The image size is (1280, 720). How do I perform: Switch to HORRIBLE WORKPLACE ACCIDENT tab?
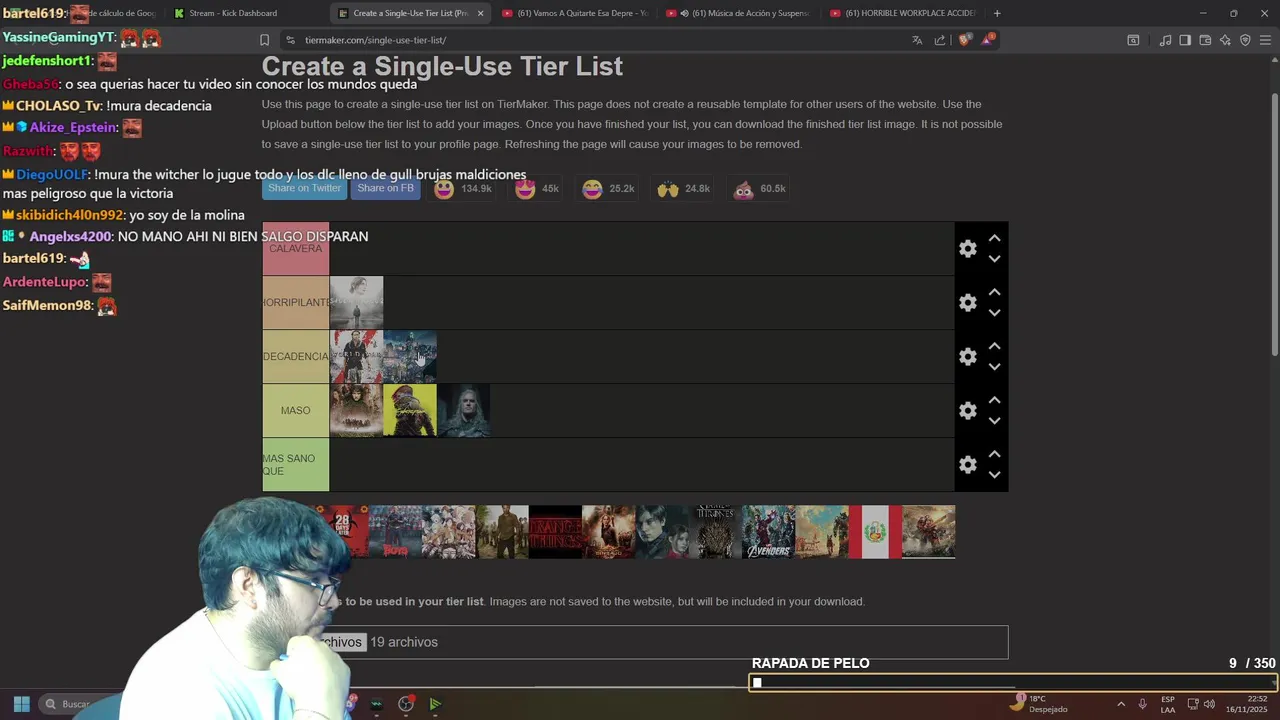pos(903,13)
